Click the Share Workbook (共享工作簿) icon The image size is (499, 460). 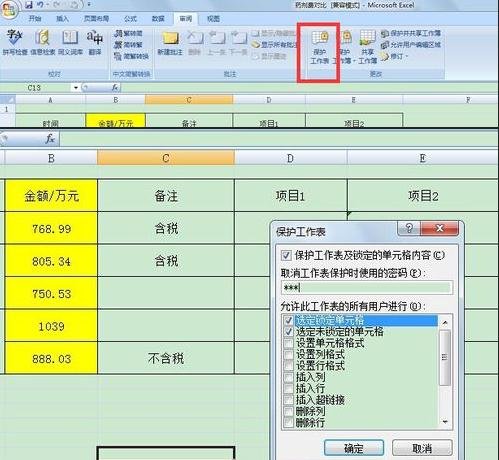coord(367,47)
